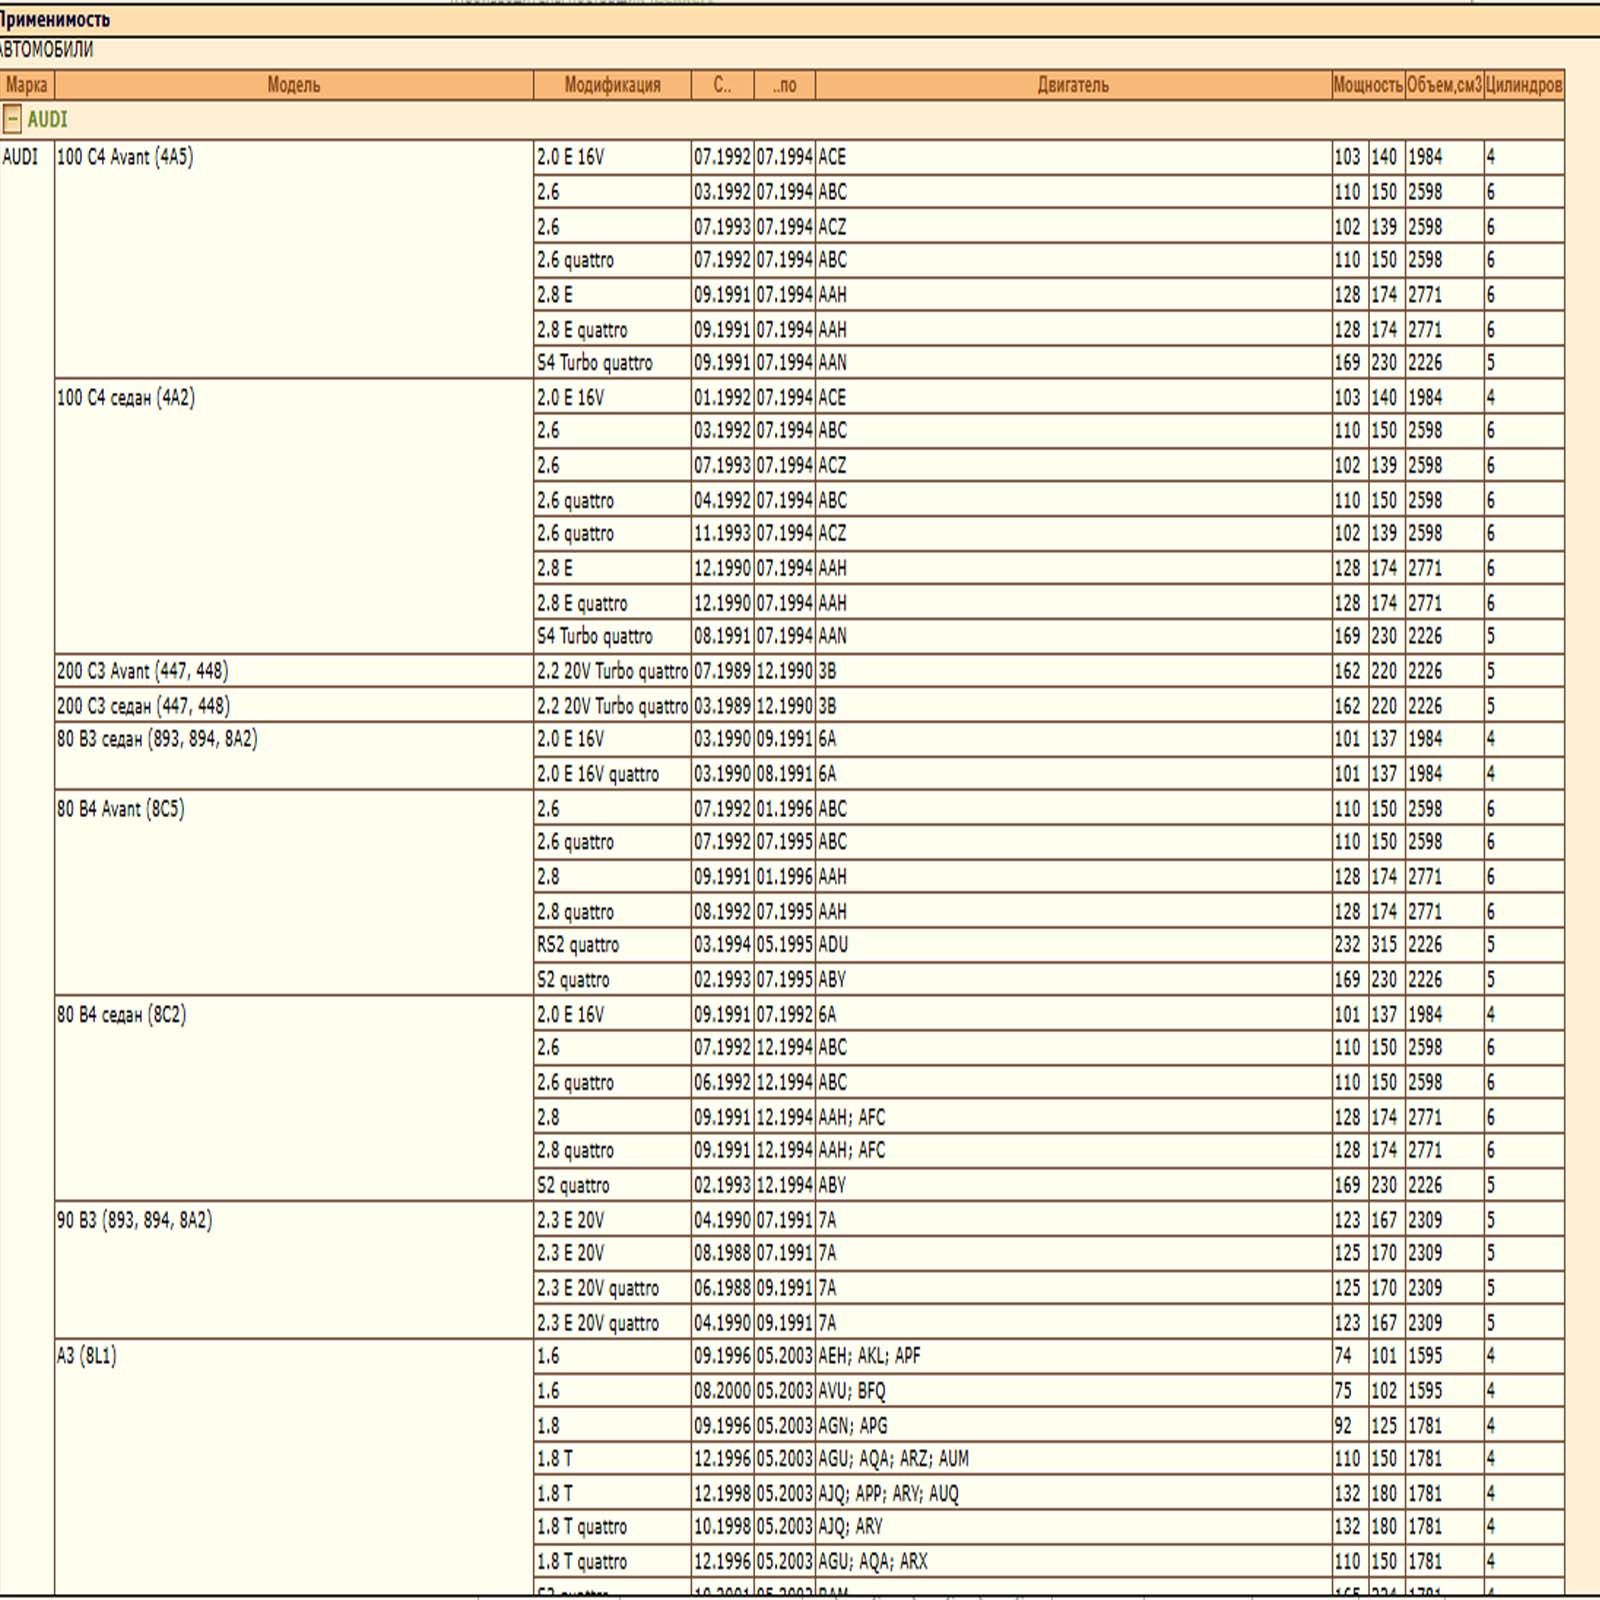The width and height of the screenshot is (1600, 1600).
Task: Click the Цилиндров column header
Action: coord(1523,85)
